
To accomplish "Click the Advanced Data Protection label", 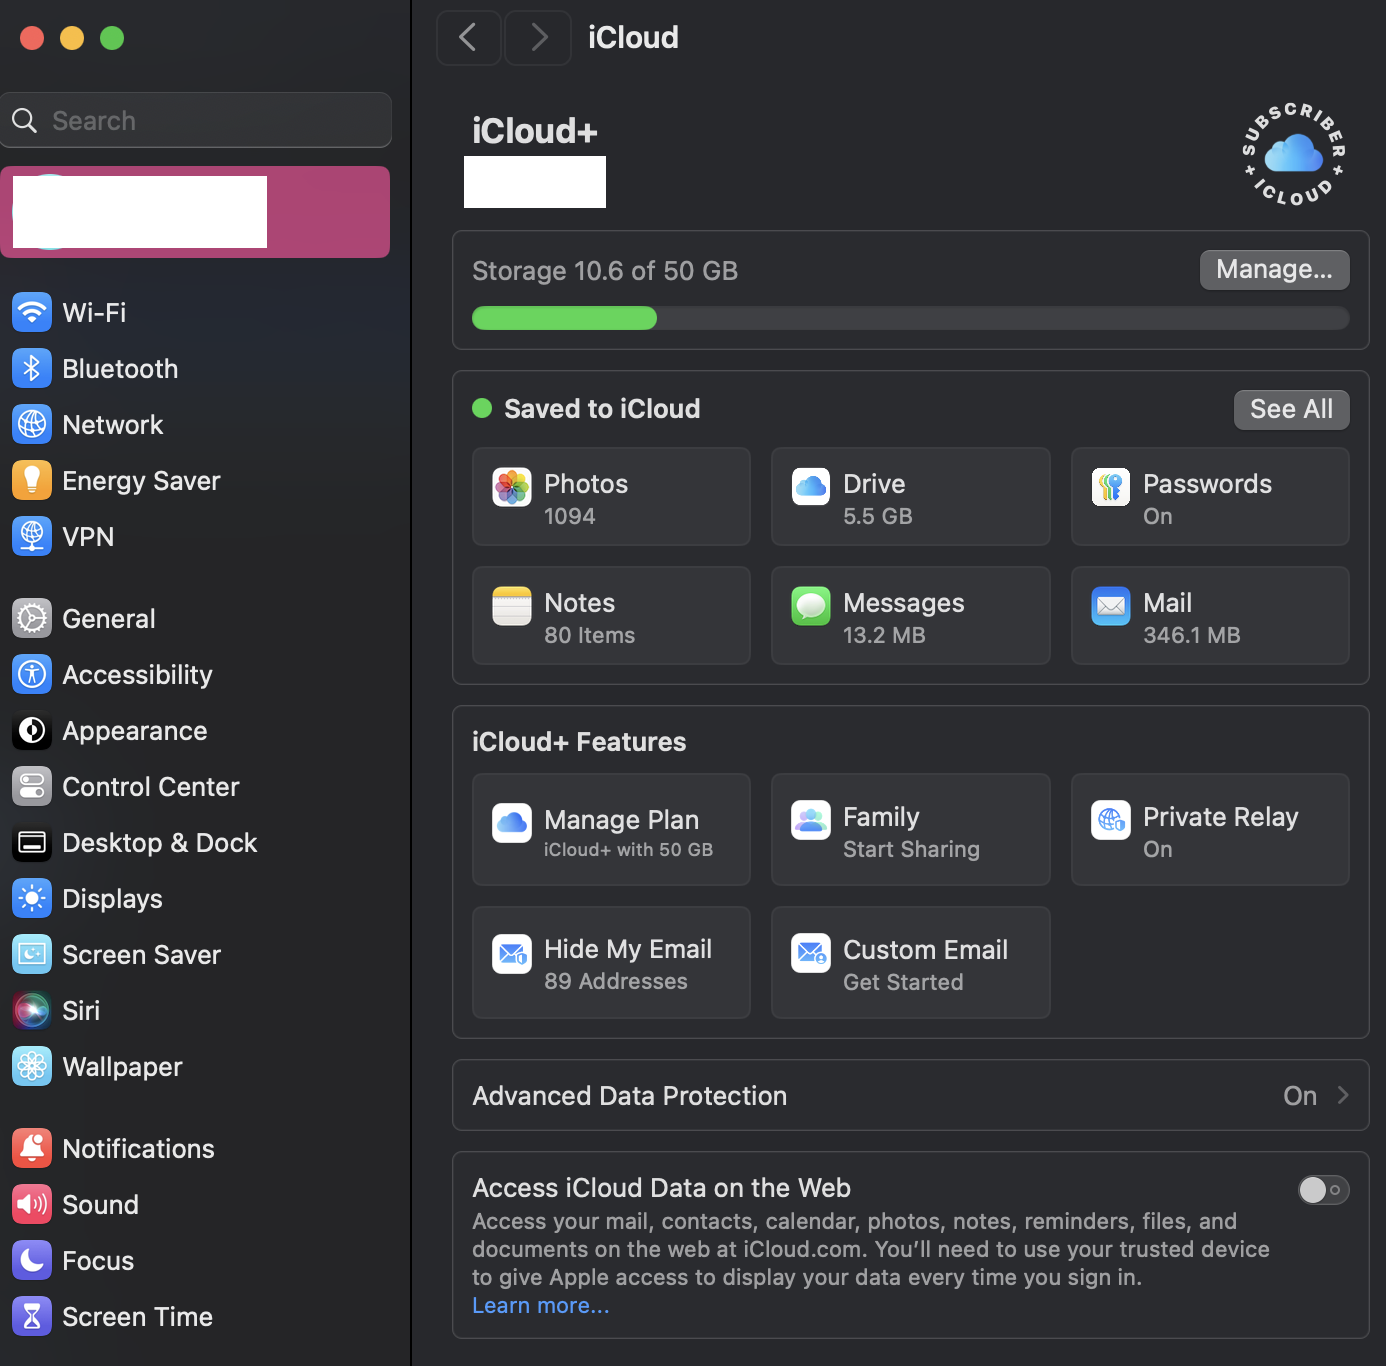I will [629, 1096].
